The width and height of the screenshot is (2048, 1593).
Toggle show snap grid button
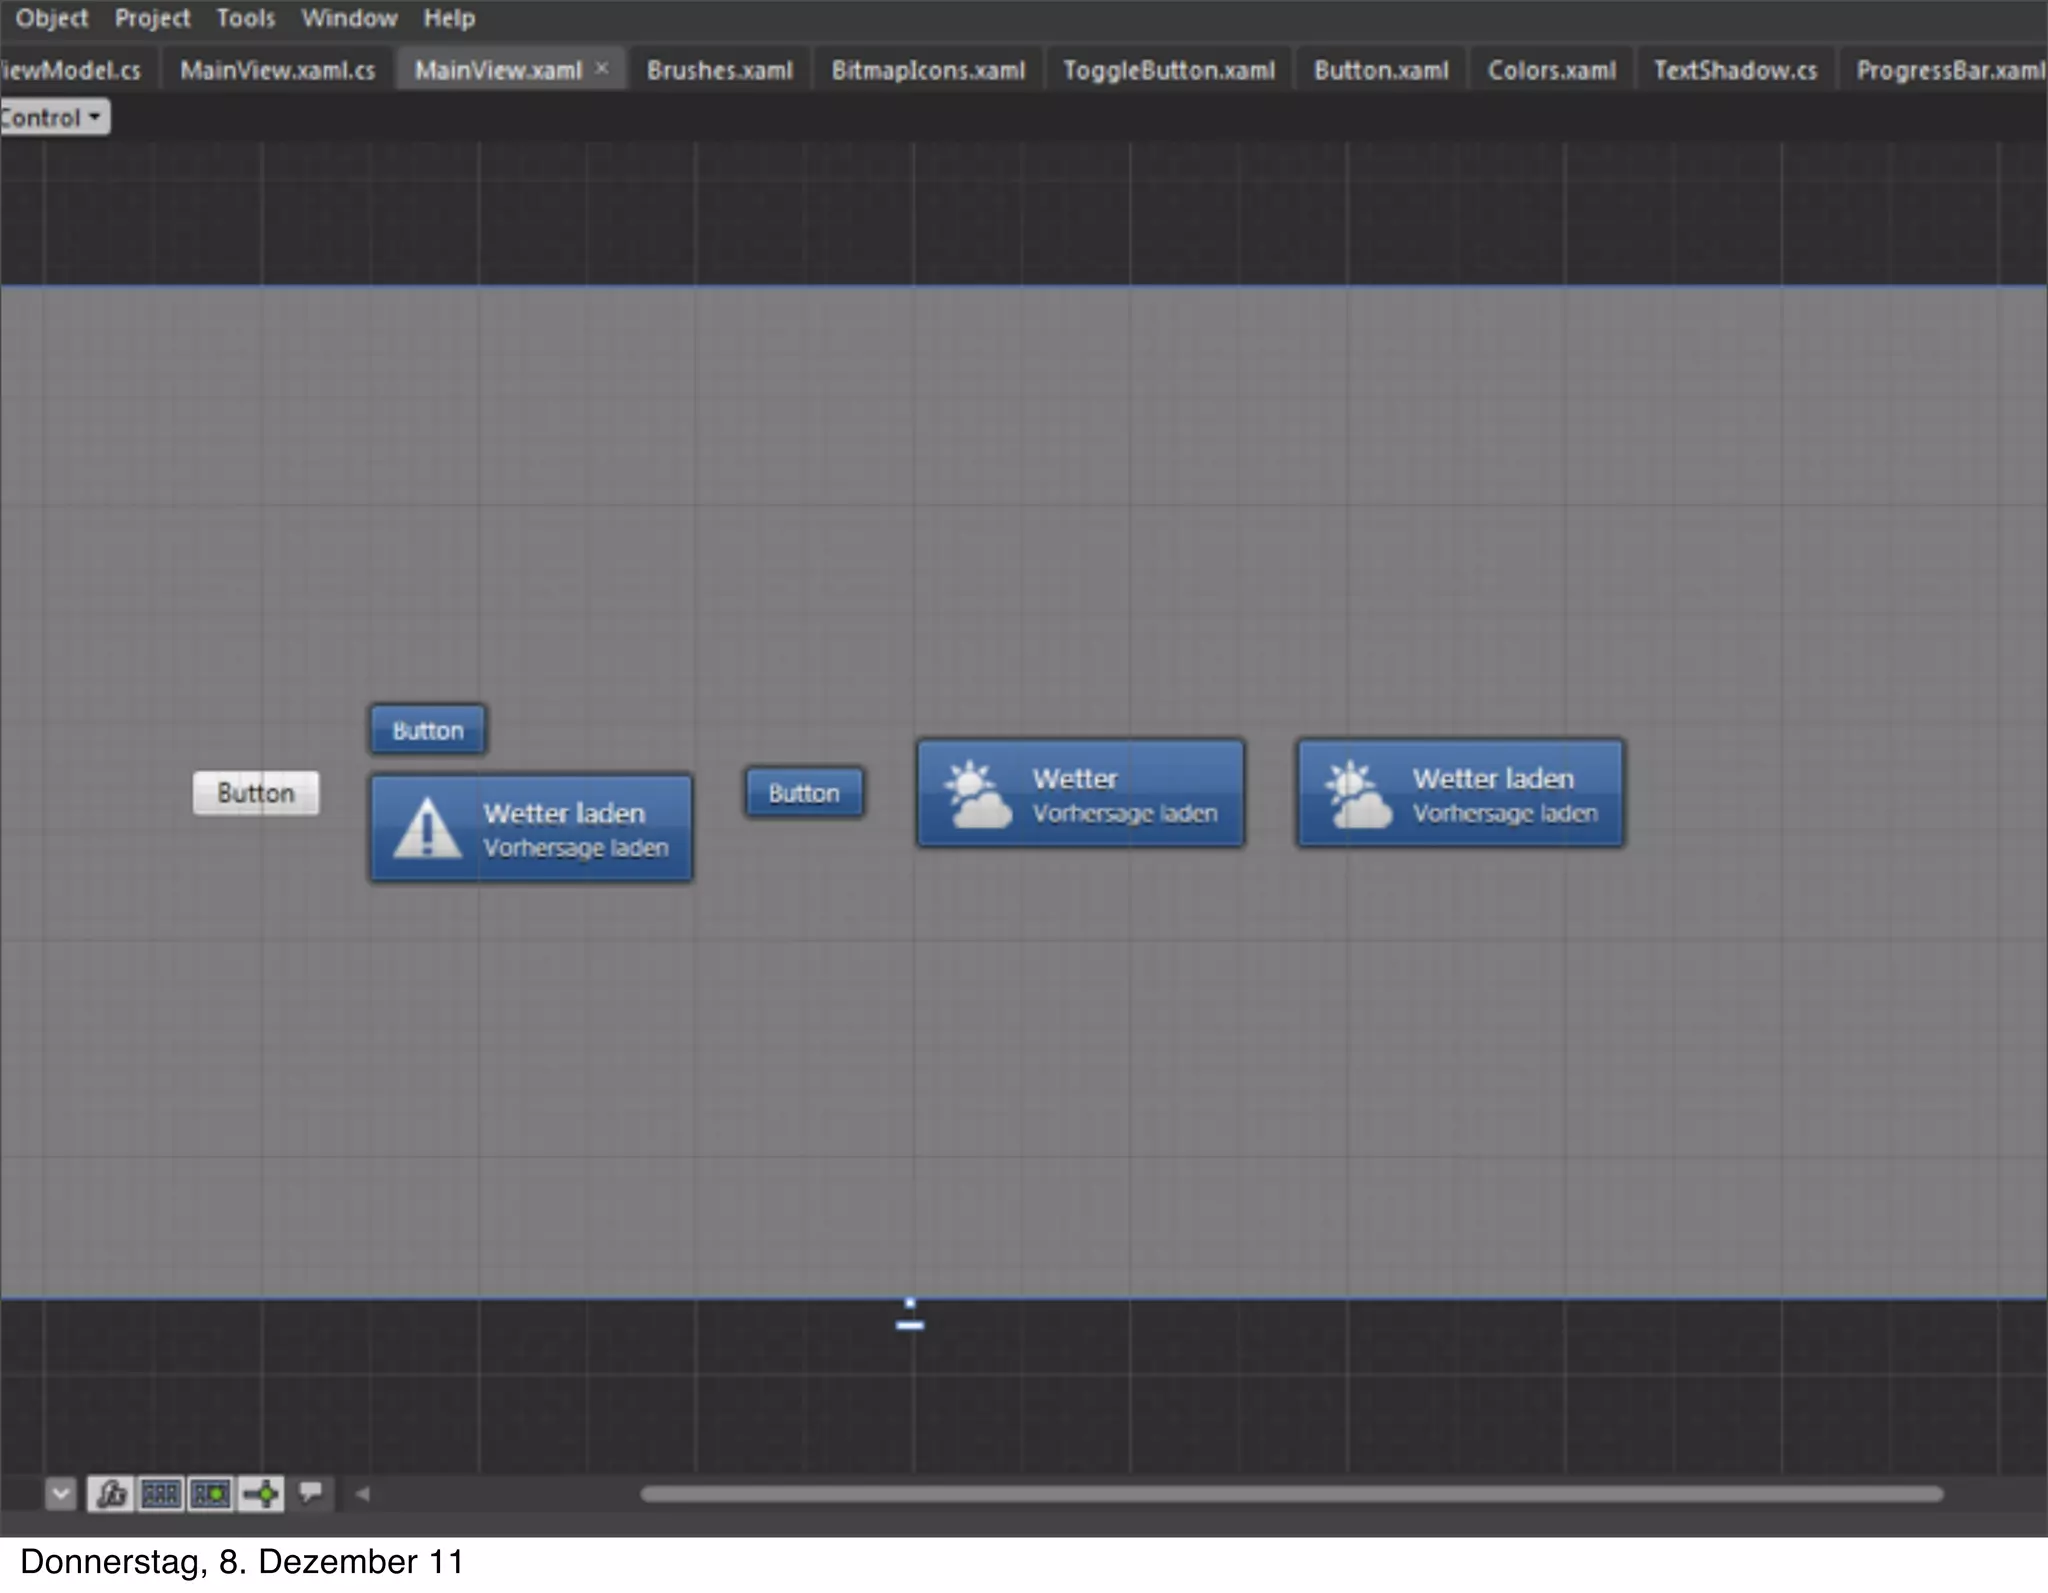tap(161, 1494)
